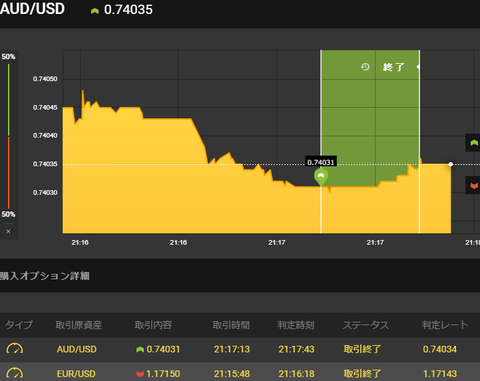The image size is (480, 381).
Task: Click the red down-arrow LOW button
Action: tap(473, 185)
